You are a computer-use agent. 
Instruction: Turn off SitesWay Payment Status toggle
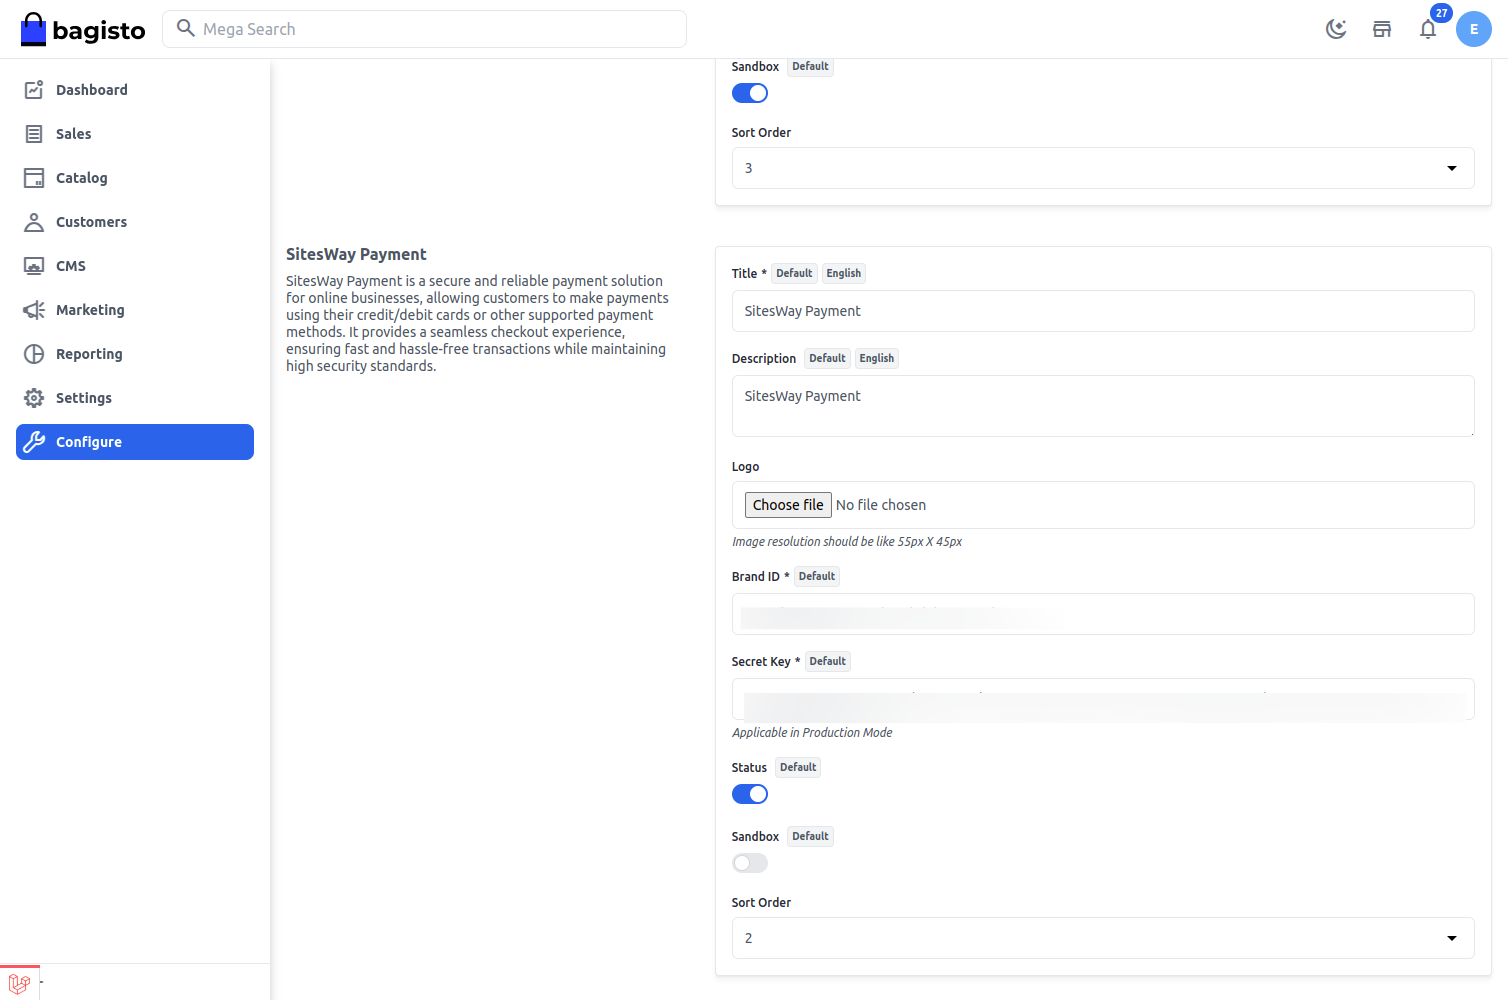[x=750, y=794]
